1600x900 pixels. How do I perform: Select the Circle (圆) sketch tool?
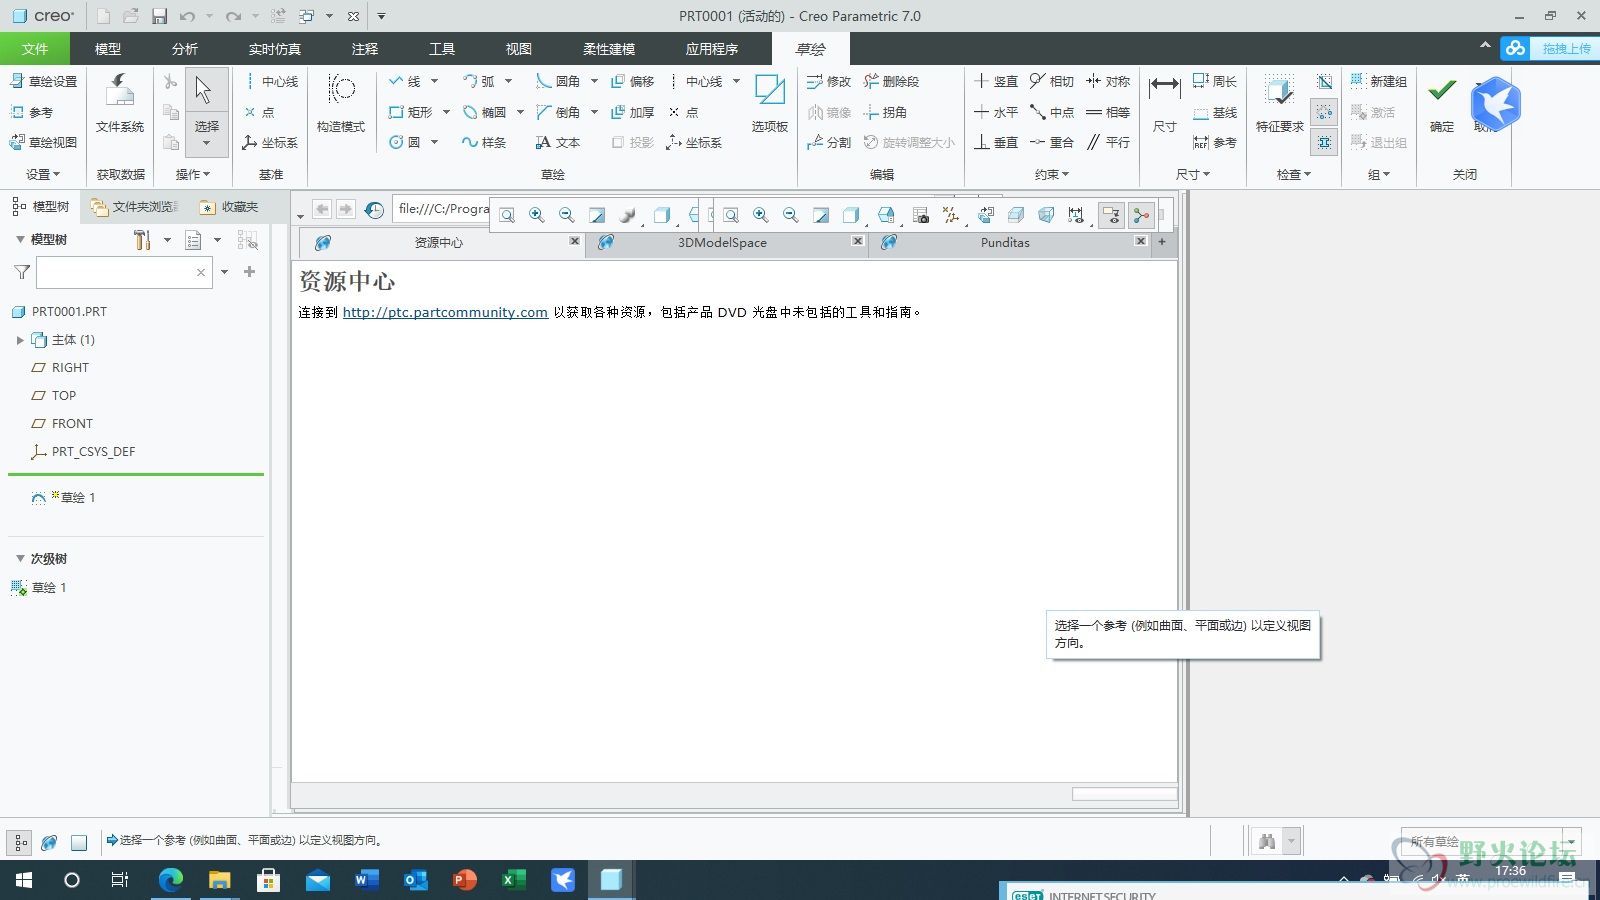point(405,142)
